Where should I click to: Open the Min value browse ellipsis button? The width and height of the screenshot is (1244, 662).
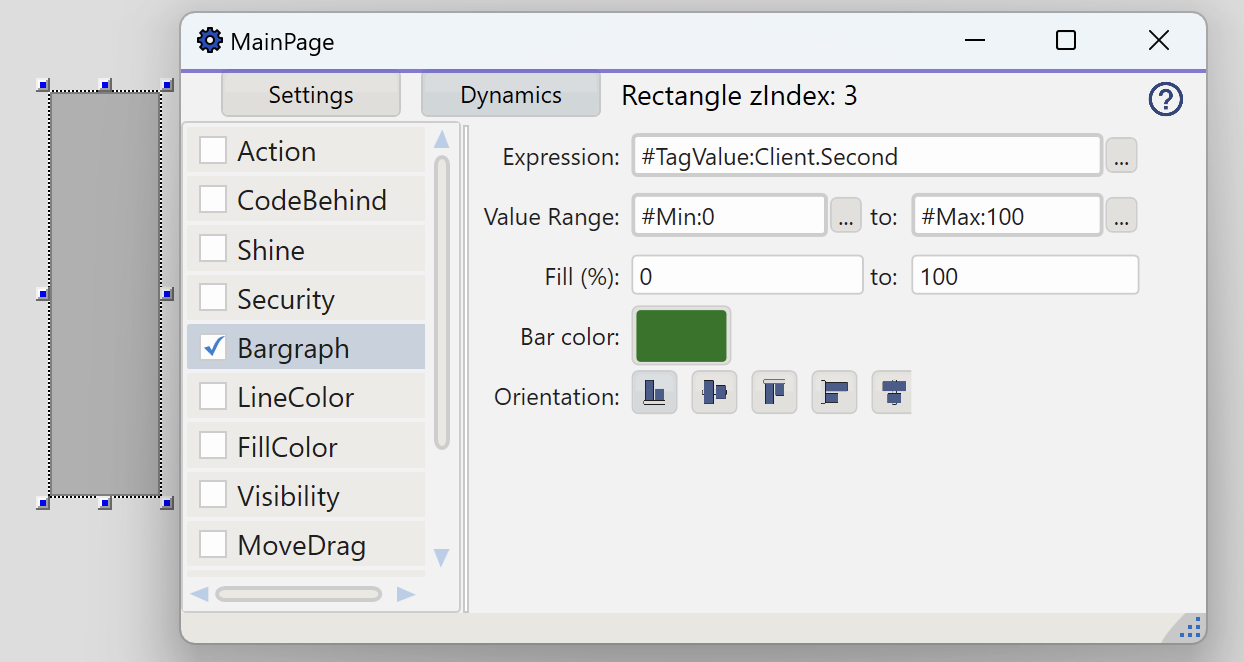point(845,216)
